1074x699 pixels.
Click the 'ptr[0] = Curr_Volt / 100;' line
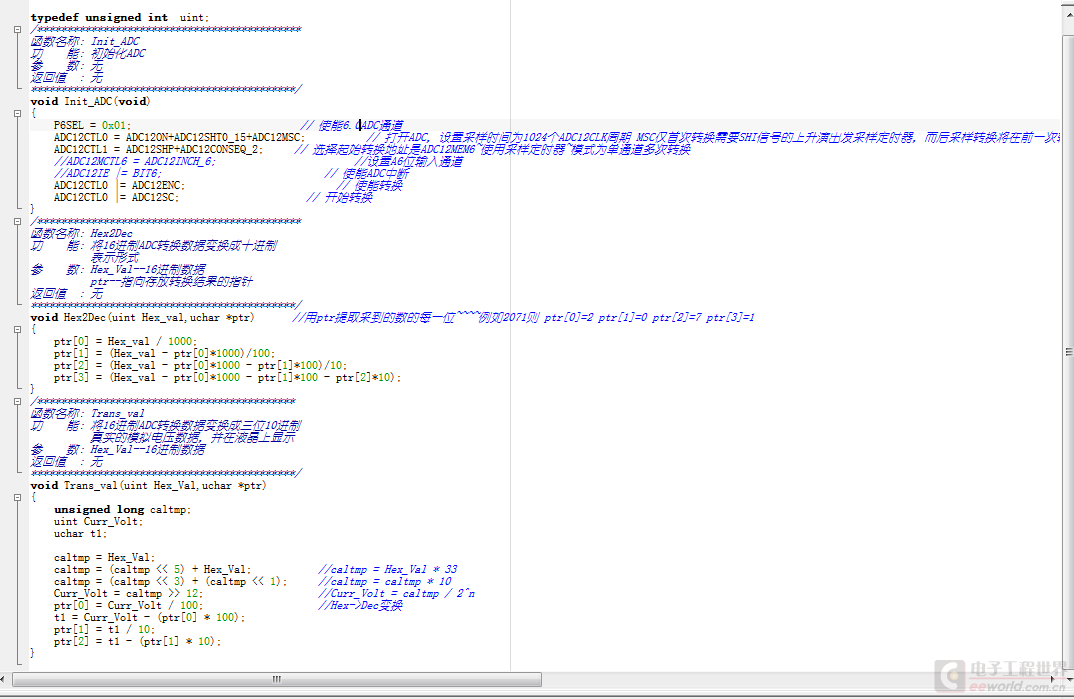pos(128,605)
